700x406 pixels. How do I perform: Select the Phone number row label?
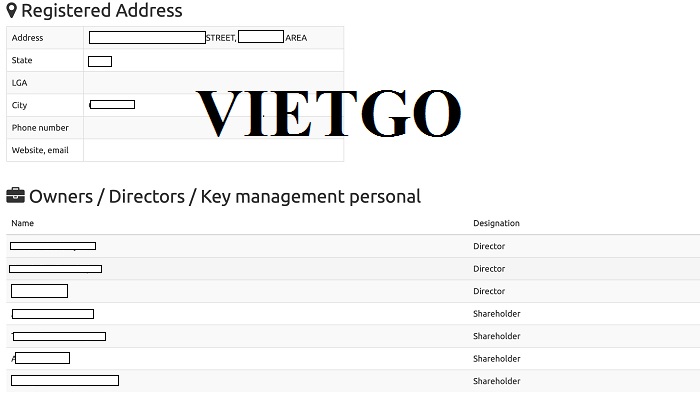[x=40, y=128]
